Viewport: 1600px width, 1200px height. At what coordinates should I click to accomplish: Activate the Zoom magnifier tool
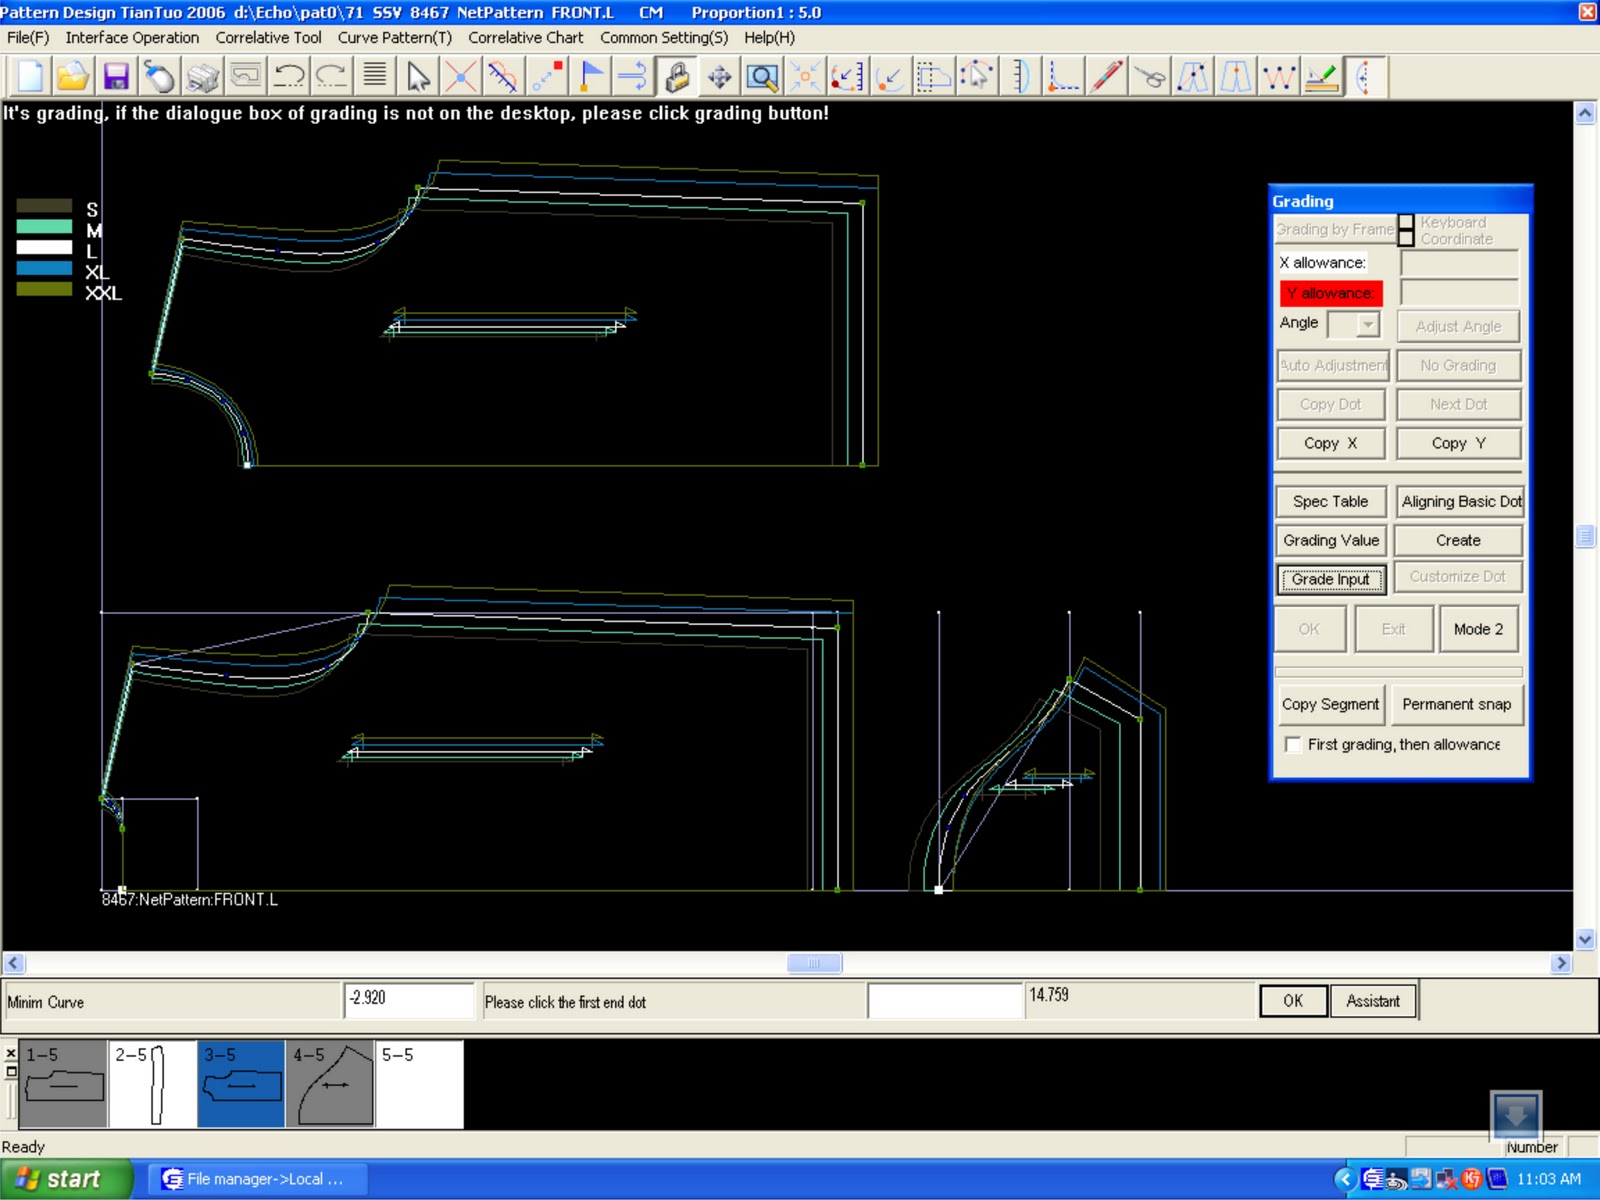762,76
